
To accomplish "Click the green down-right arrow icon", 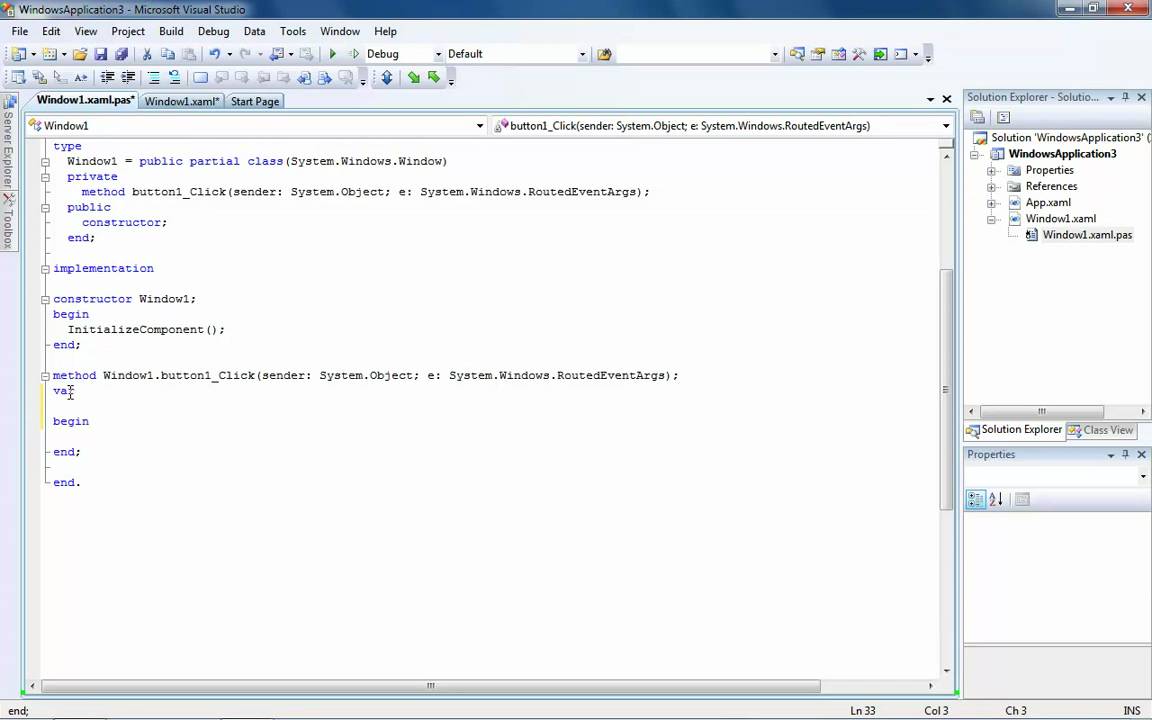I will click(414, 77).
